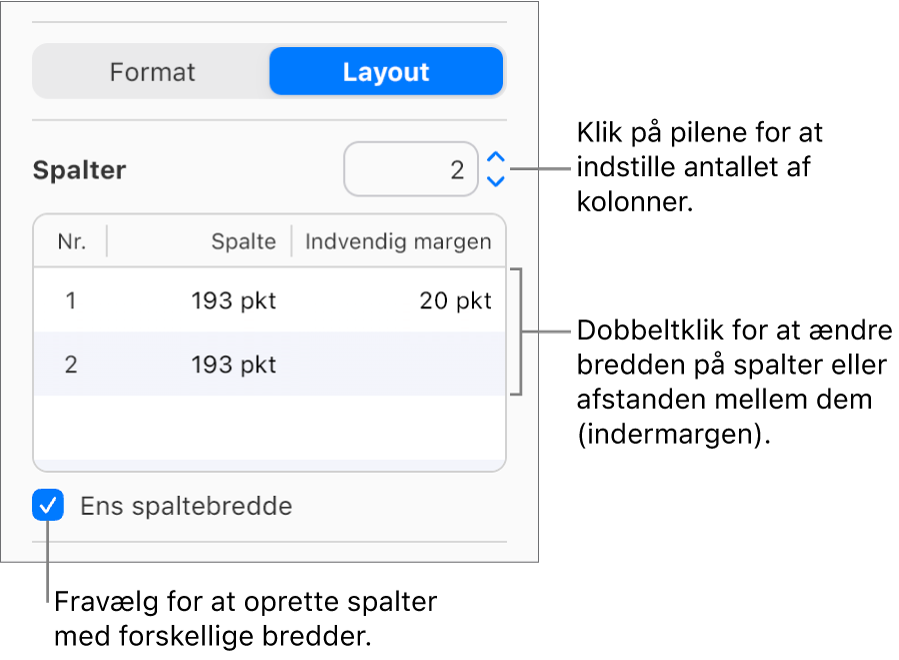Edit the Spalte width of column 2
Image resolution: width=899 pixels, height=660 pixels.
coord(233,364)
